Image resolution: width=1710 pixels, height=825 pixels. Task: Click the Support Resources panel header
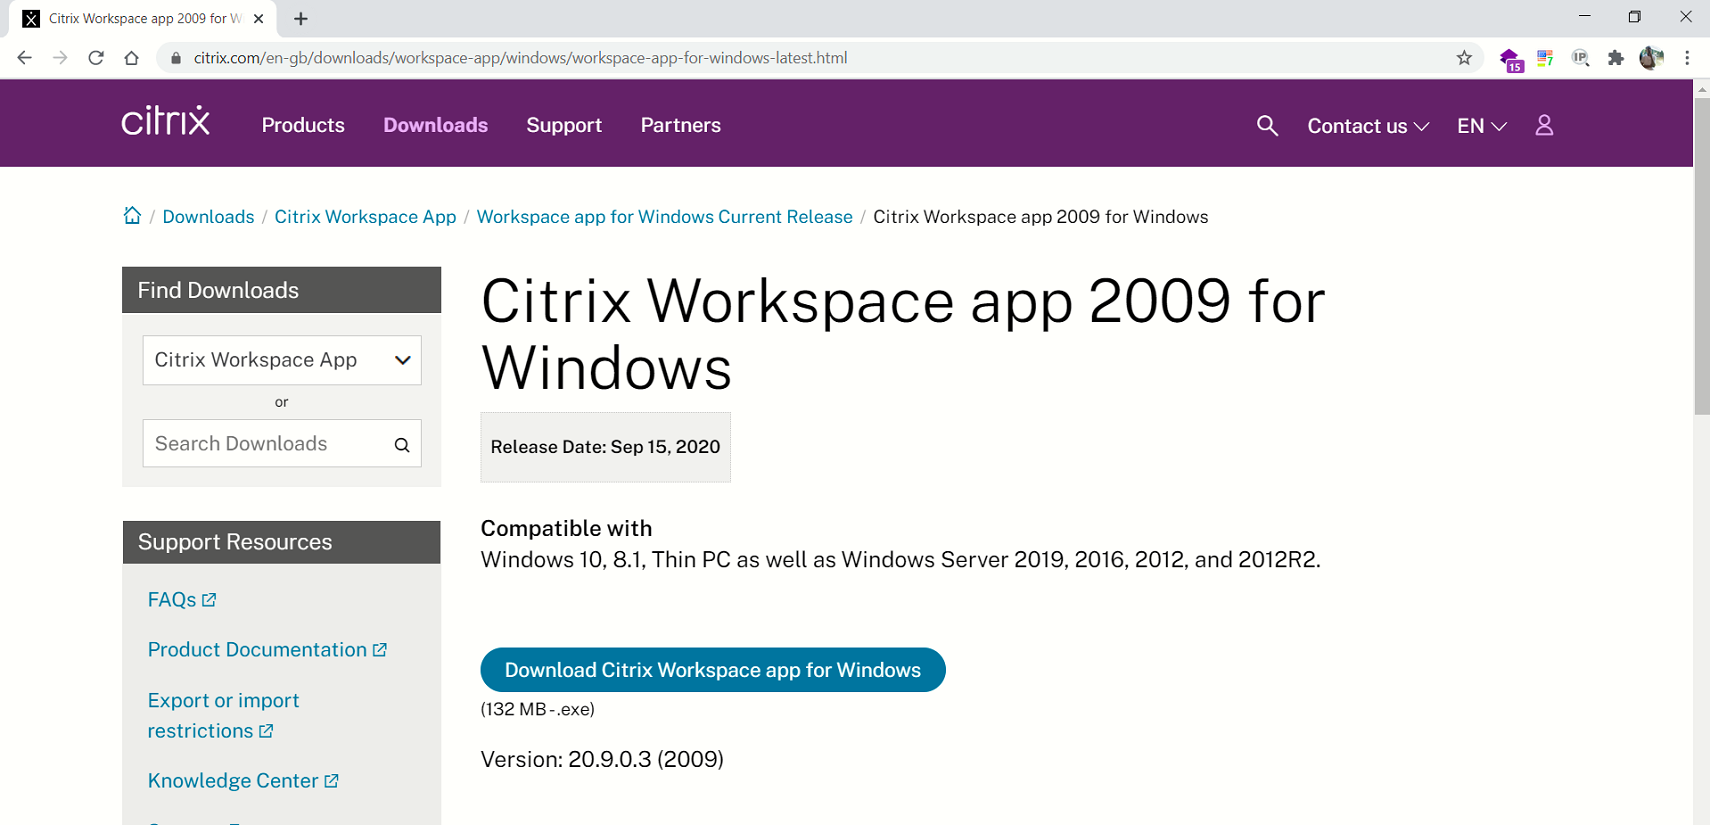[x=281, y=542]
